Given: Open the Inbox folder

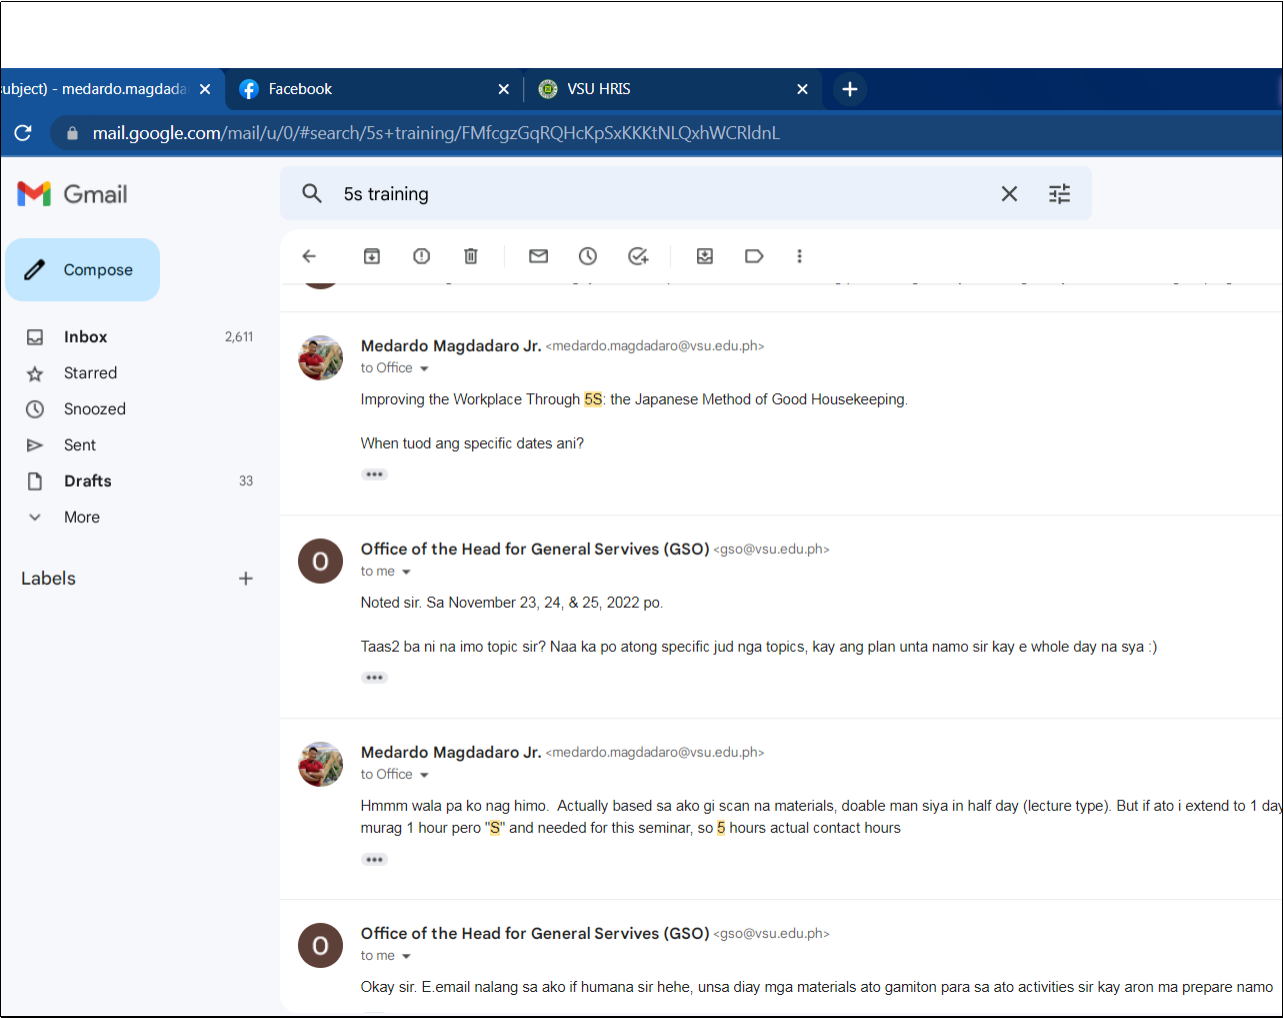Looking at the screenshot, I should pos(86,337).
